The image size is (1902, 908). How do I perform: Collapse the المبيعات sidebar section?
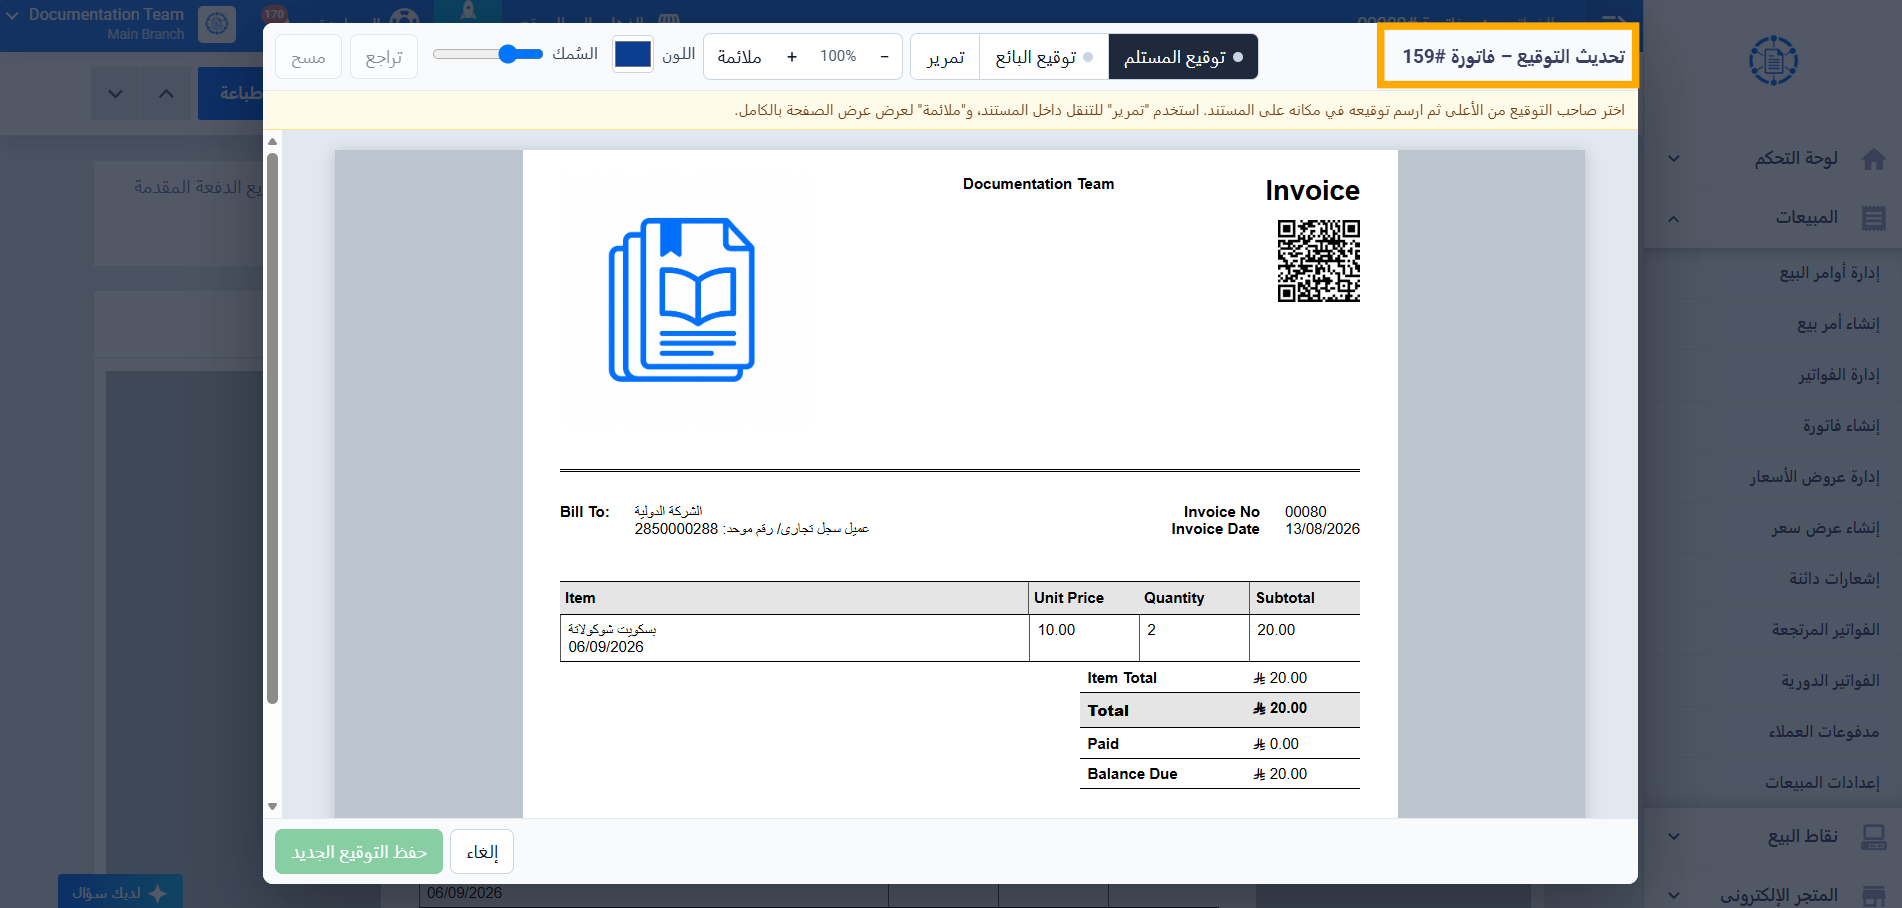click(1674, 218)
